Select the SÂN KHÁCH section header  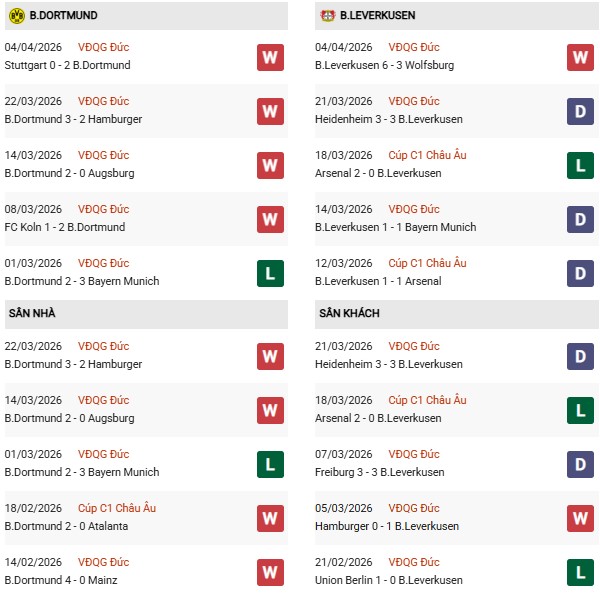[x=348, y=314]
